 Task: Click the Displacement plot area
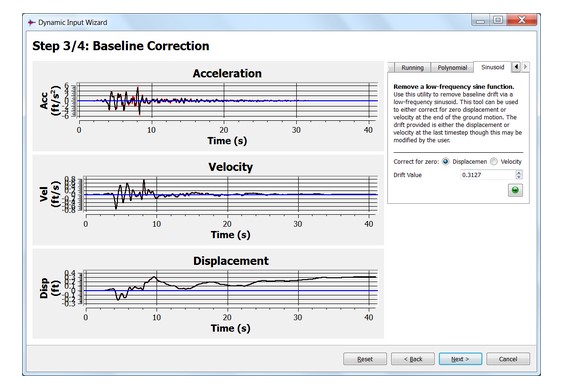pos(232,288)
